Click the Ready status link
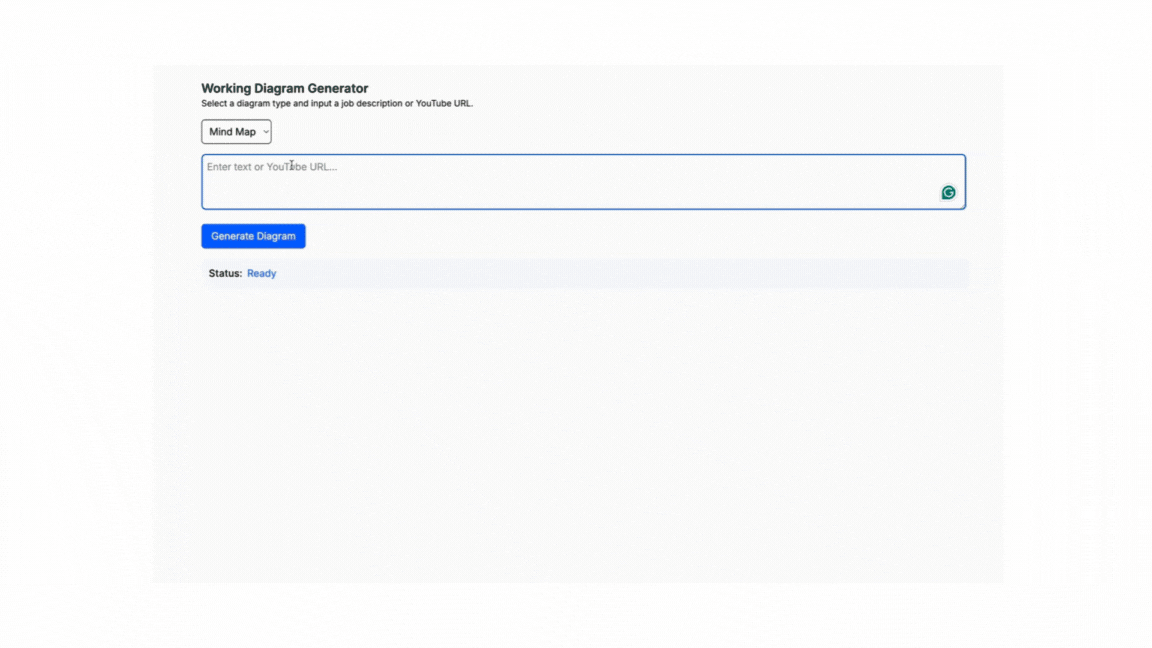 pyautogui.click(x=261, y=273)
